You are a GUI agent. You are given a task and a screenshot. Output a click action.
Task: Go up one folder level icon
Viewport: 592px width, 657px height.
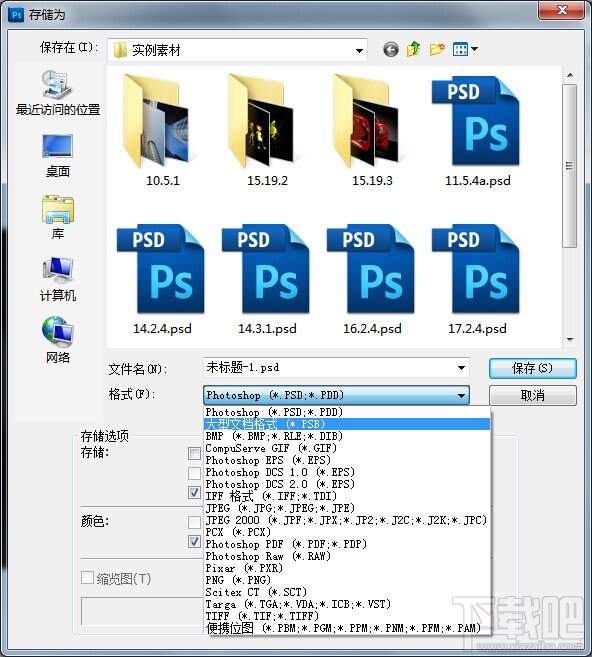414,49
